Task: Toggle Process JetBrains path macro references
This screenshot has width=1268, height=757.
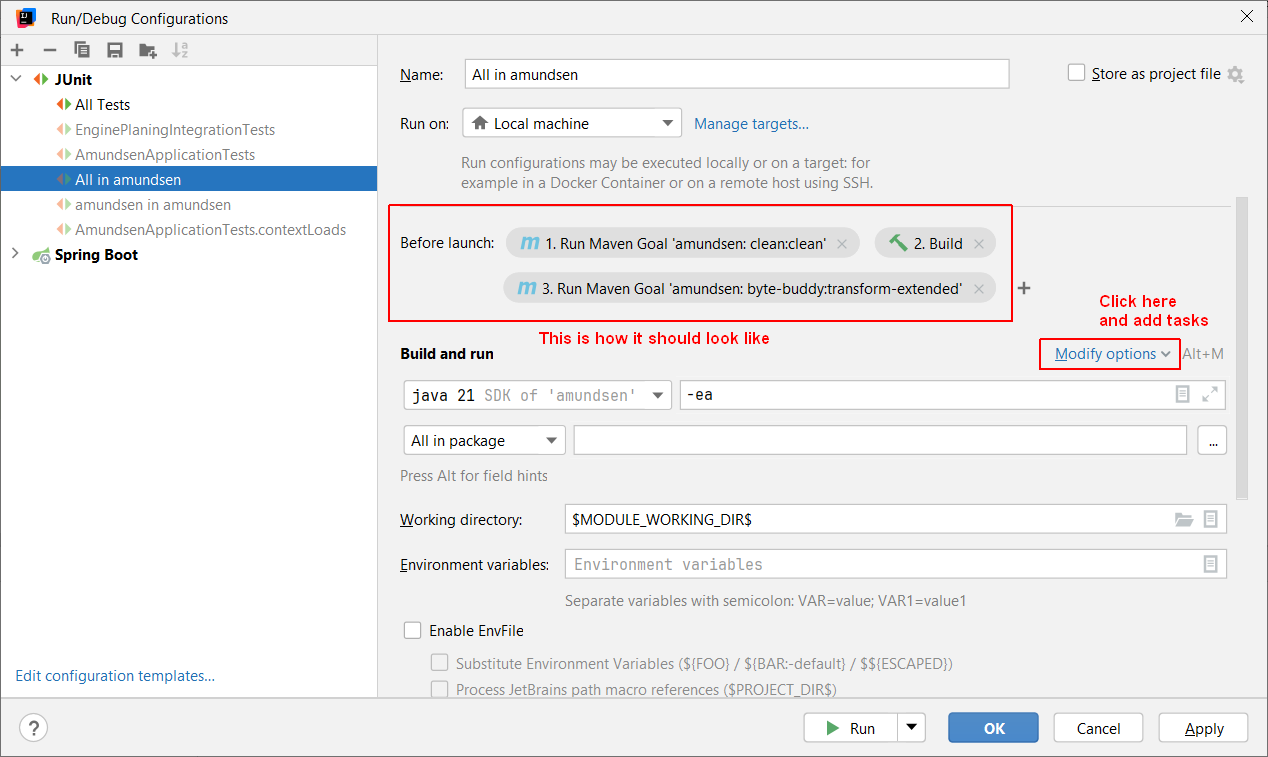Action: point(439,689)
